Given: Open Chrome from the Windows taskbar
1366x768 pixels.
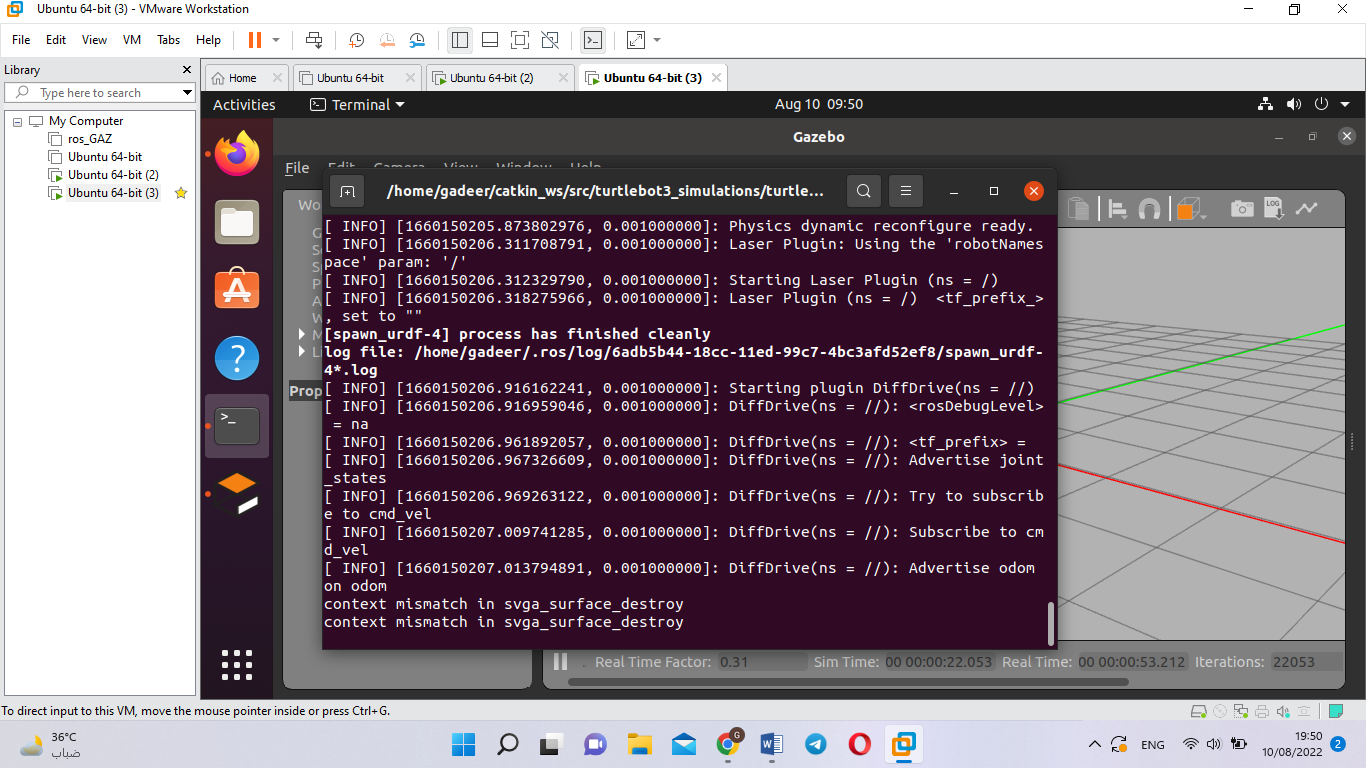Looking at the screenshot, I should pos(728,744).
